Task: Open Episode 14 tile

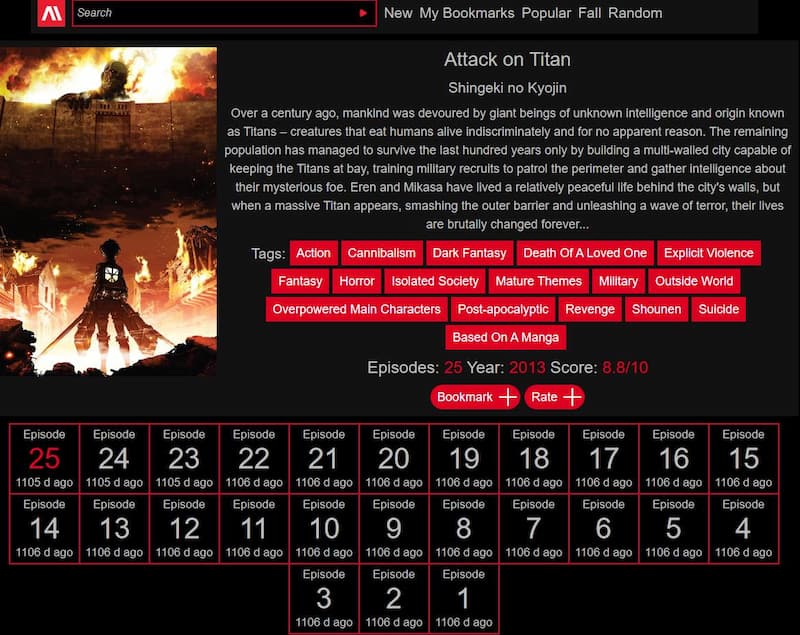Action: point(44,528)
